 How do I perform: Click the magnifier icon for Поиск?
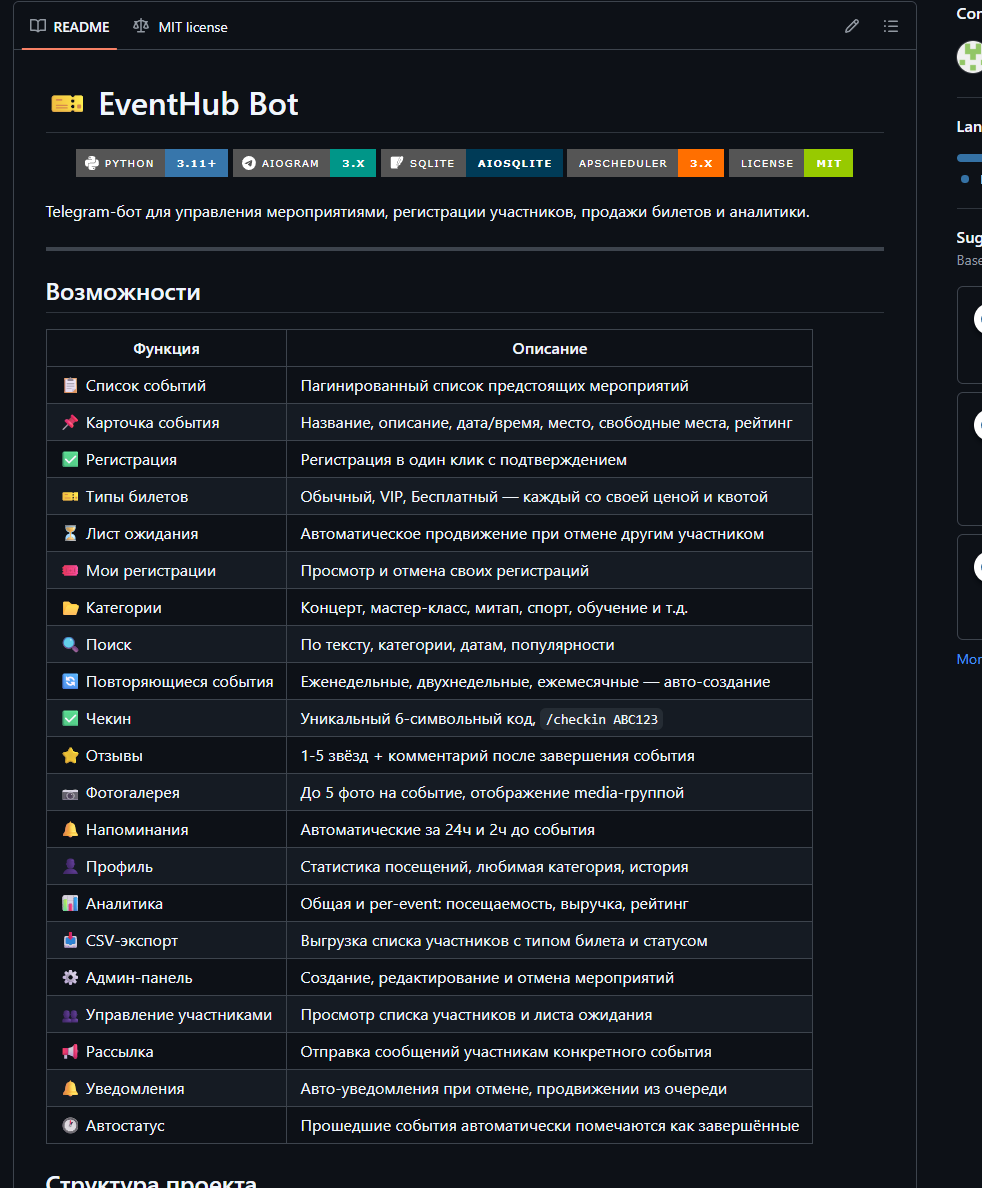point(70,645)
